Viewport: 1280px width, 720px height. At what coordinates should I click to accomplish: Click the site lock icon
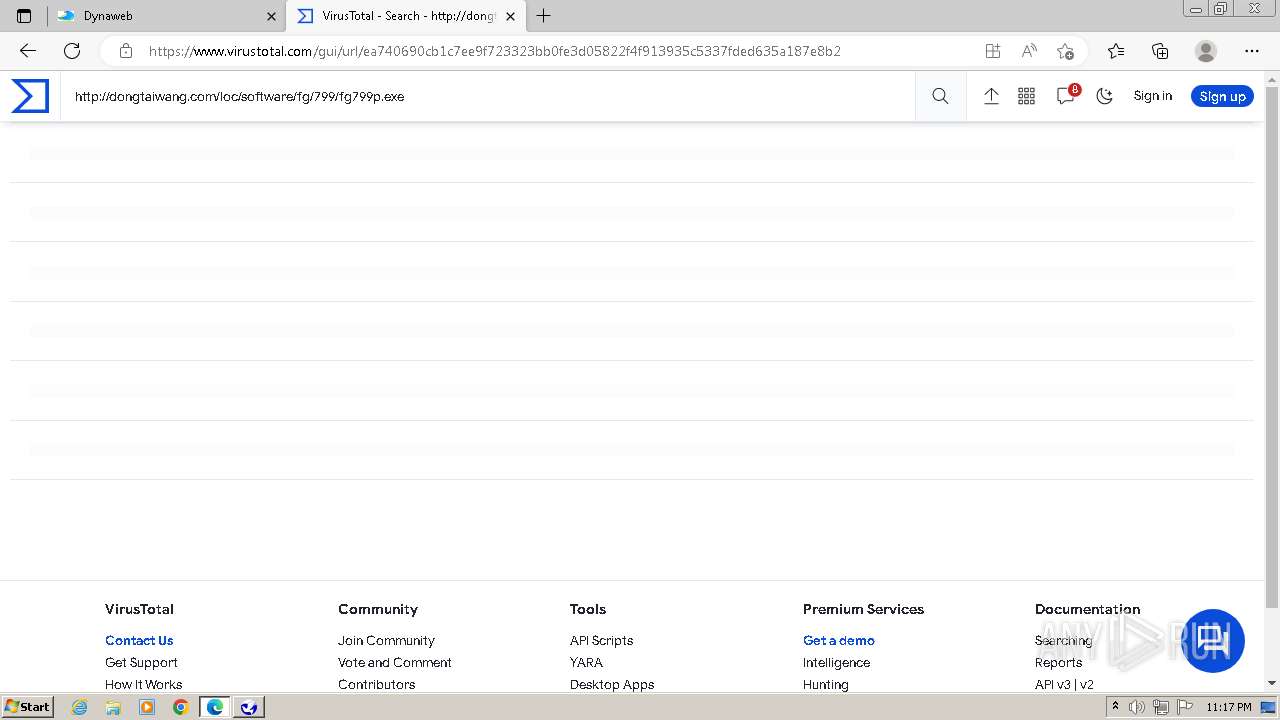point(125,51)
